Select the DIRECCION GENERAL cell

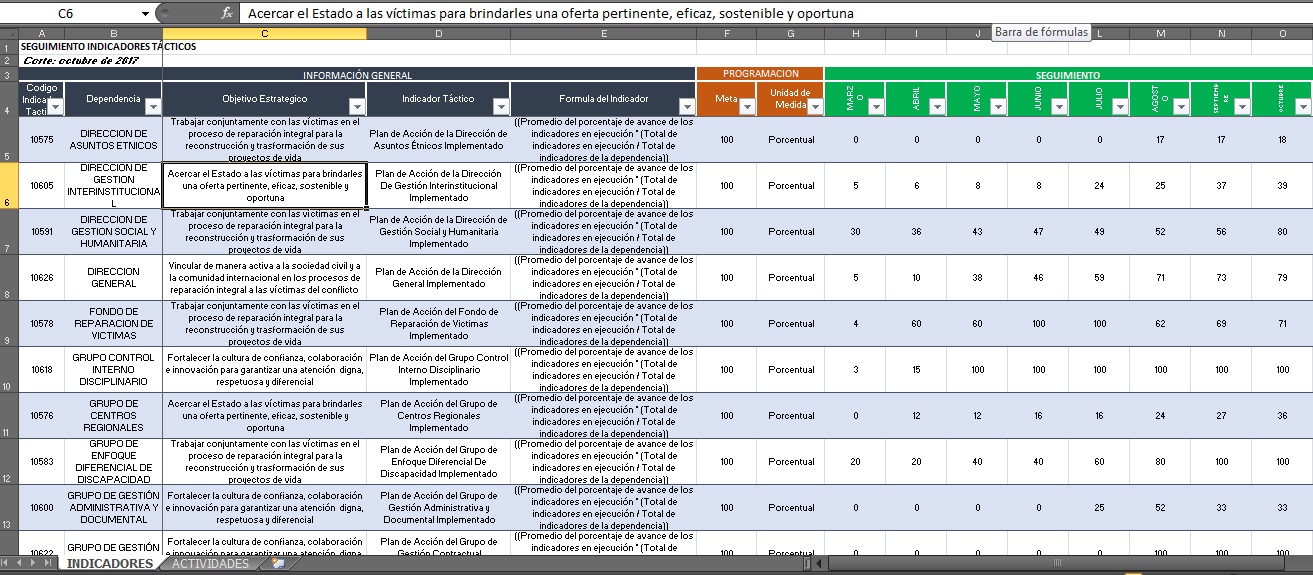(113, 277)
